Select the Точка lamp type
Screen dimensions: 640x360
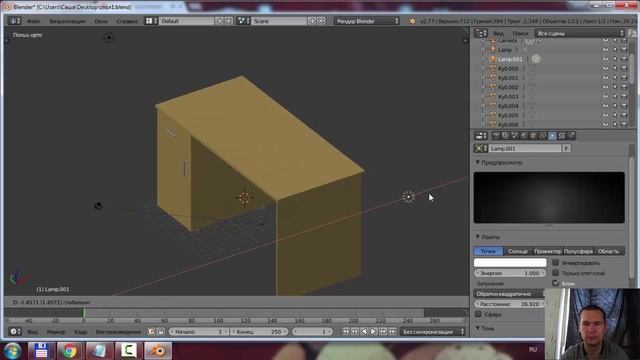[488, 251]
